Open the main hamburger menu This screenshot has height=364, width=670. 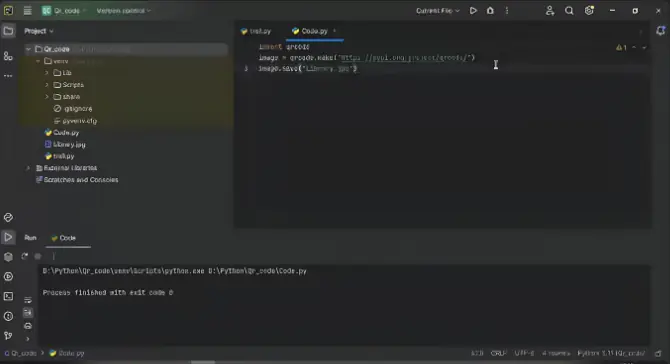point(27,11)
